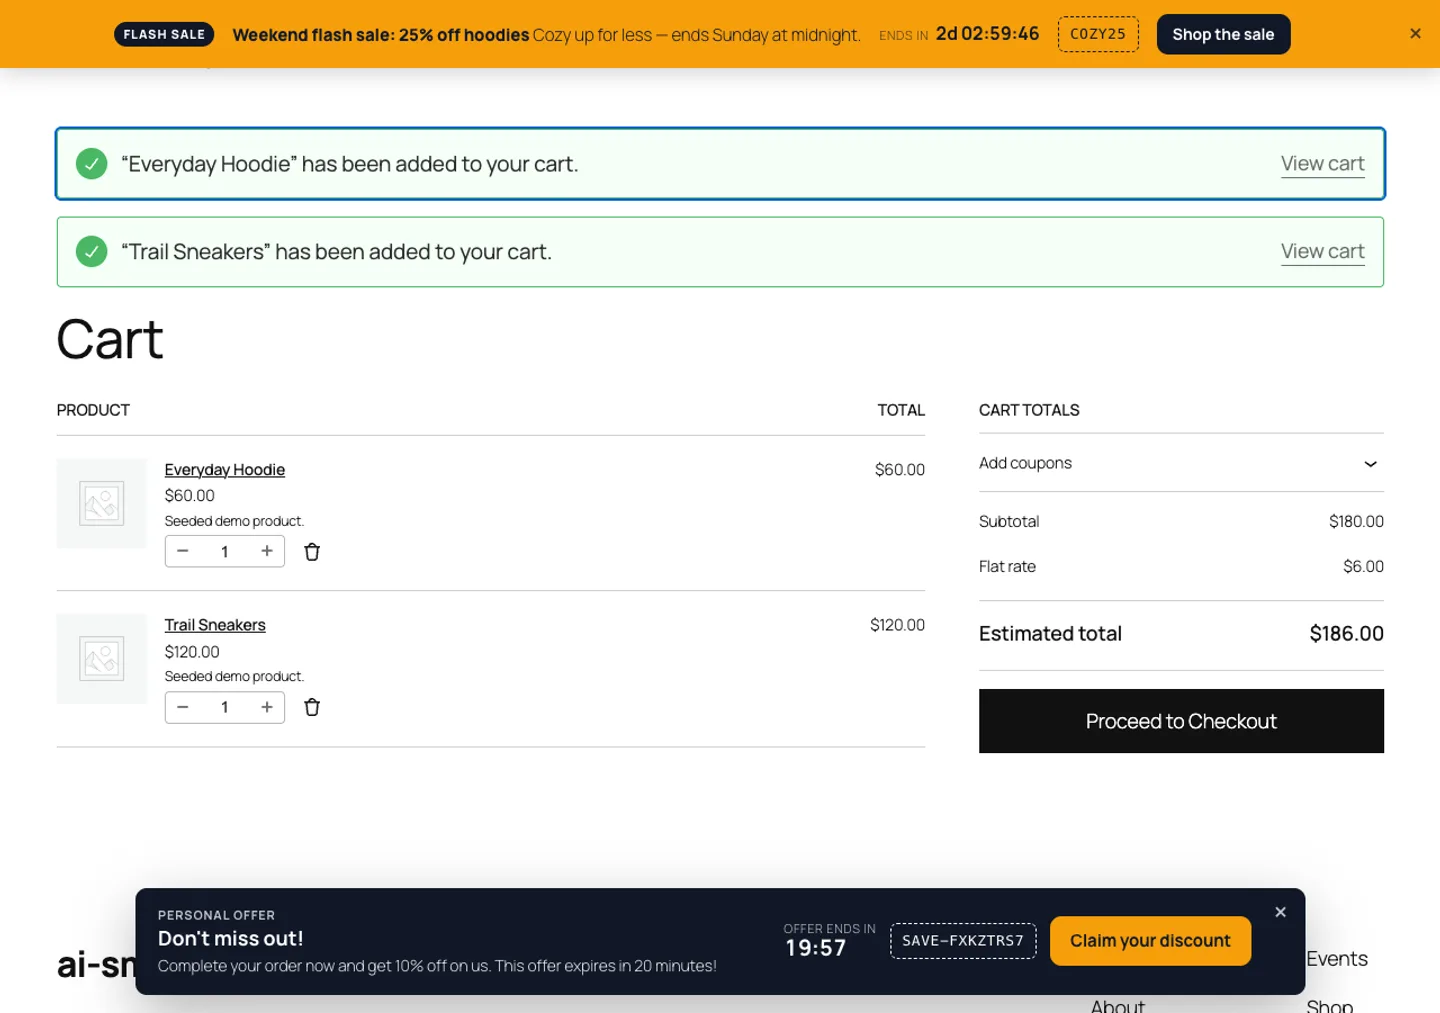Decrease Trail Sneakers quantity with minus

183,707
